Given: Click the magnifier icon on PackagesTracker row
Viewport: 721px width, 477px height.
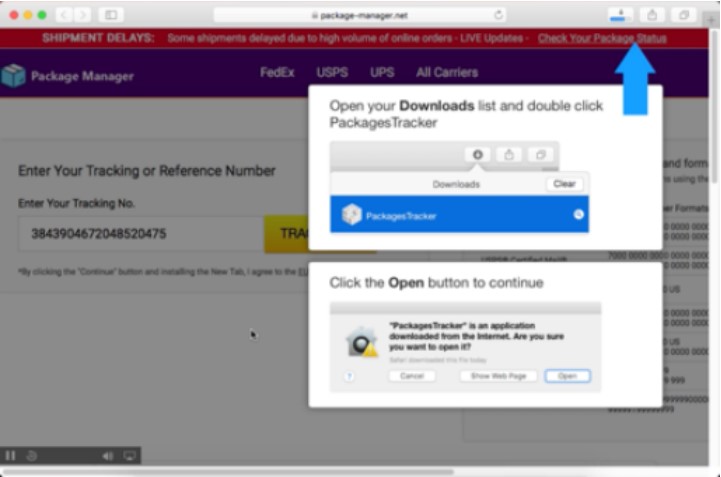Looking at the screenshot, I should coord(578,214).
